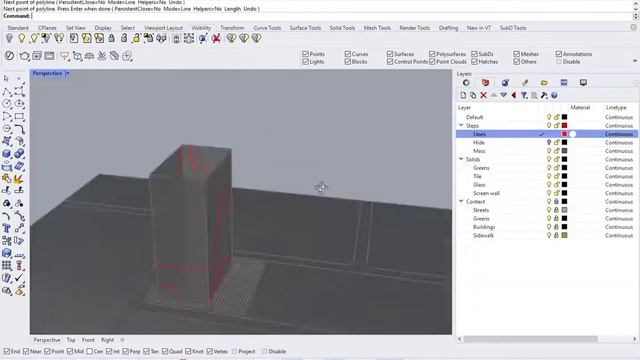This screenshot has height=360, width=640.
Task: Open the Materials panel tab icon
Action: (505, 82)
